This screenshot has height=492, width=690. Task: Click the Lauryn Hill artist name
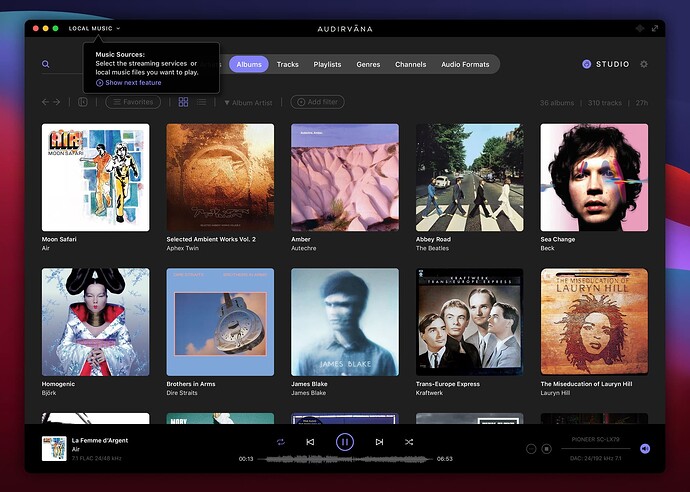tap(555, 393)
